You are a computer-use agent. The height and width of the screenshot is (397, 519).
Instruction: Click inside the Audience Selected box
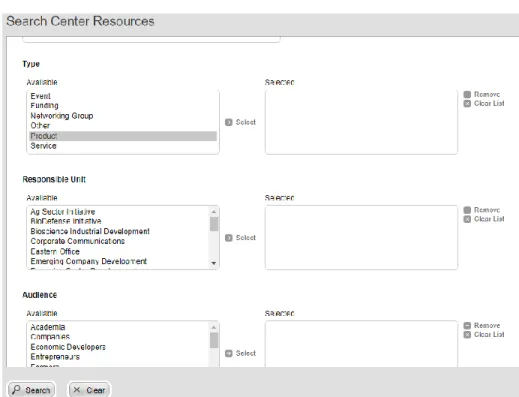[x=361, y=344]
